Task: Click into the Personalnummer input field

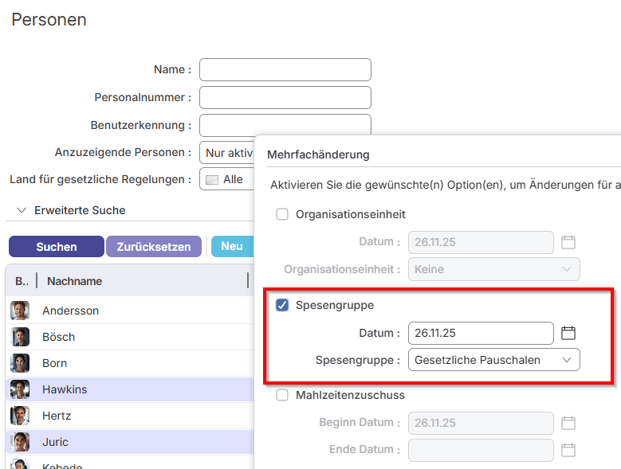Action: click(285, 97)
